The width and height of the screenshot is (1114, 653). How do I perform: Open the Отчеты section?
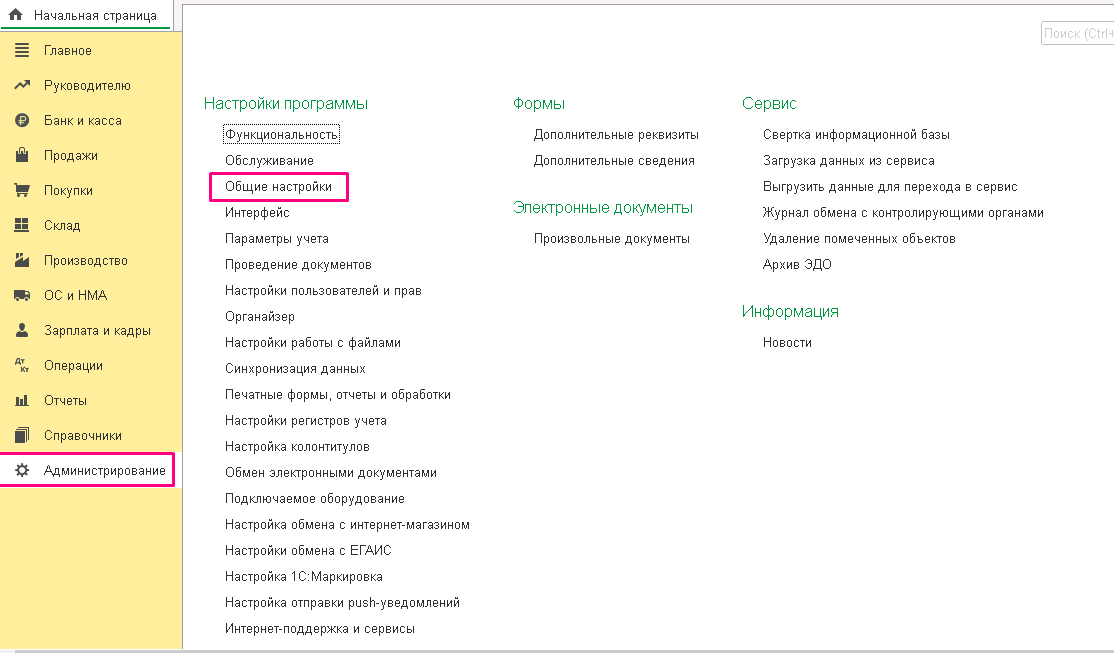coord(91,400)
